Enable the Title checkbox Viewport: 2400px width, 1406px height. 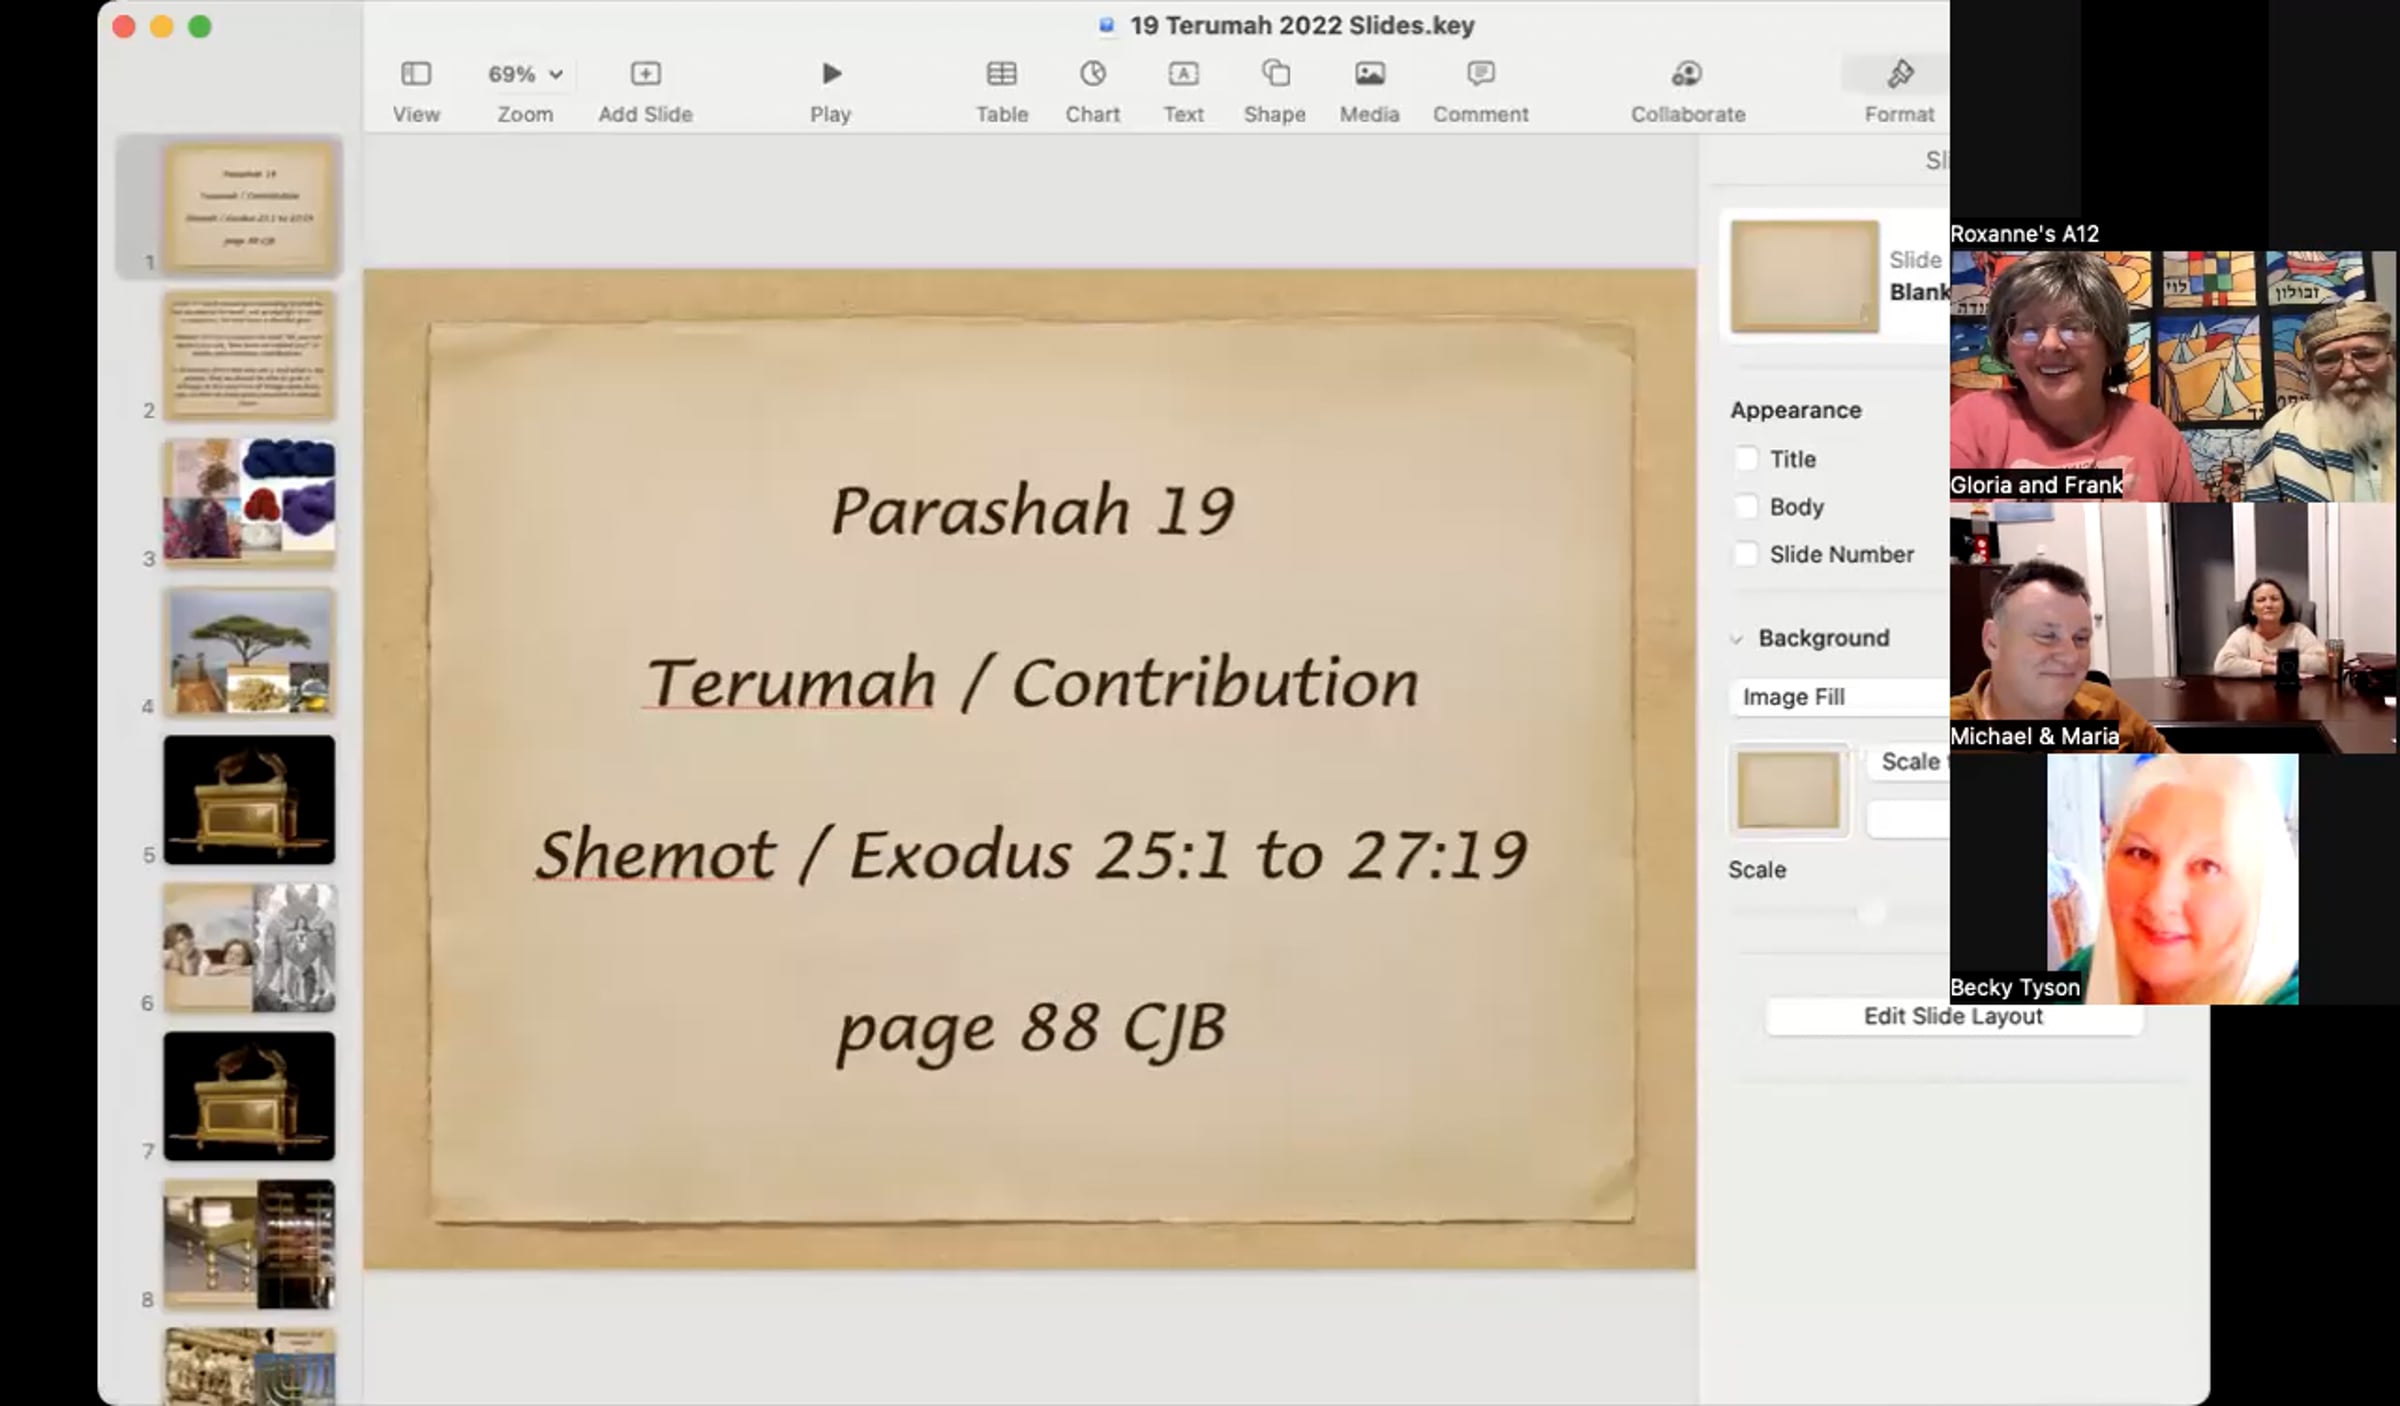(x=1746, y=459)
